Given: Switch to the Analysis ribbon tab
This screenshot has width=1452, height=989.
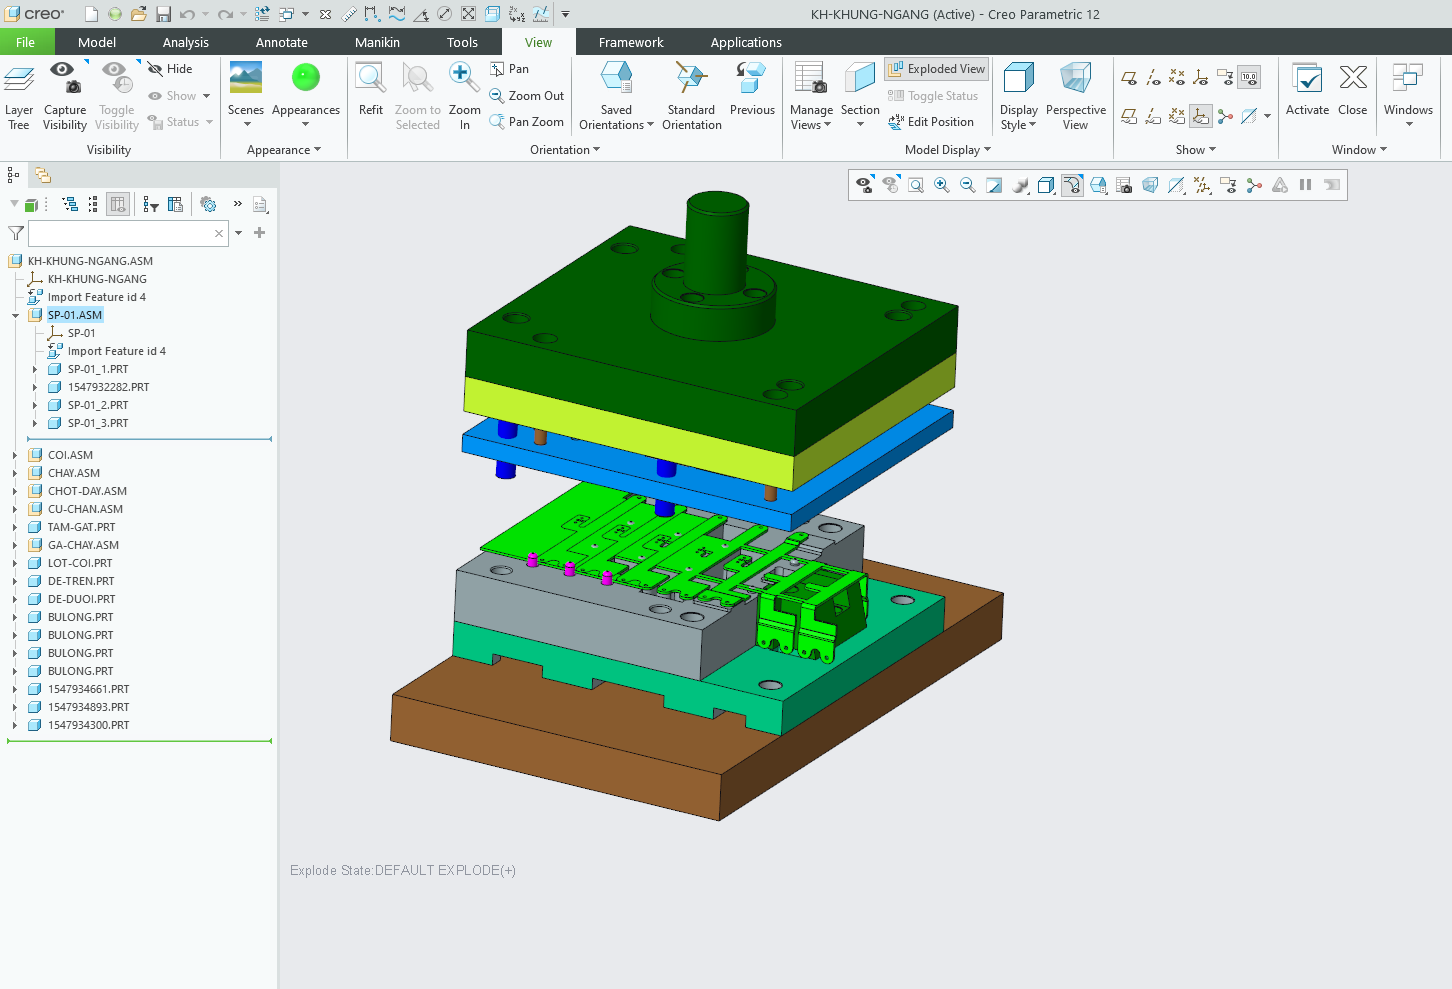Looking at the screenshot, I should [186, 42].
